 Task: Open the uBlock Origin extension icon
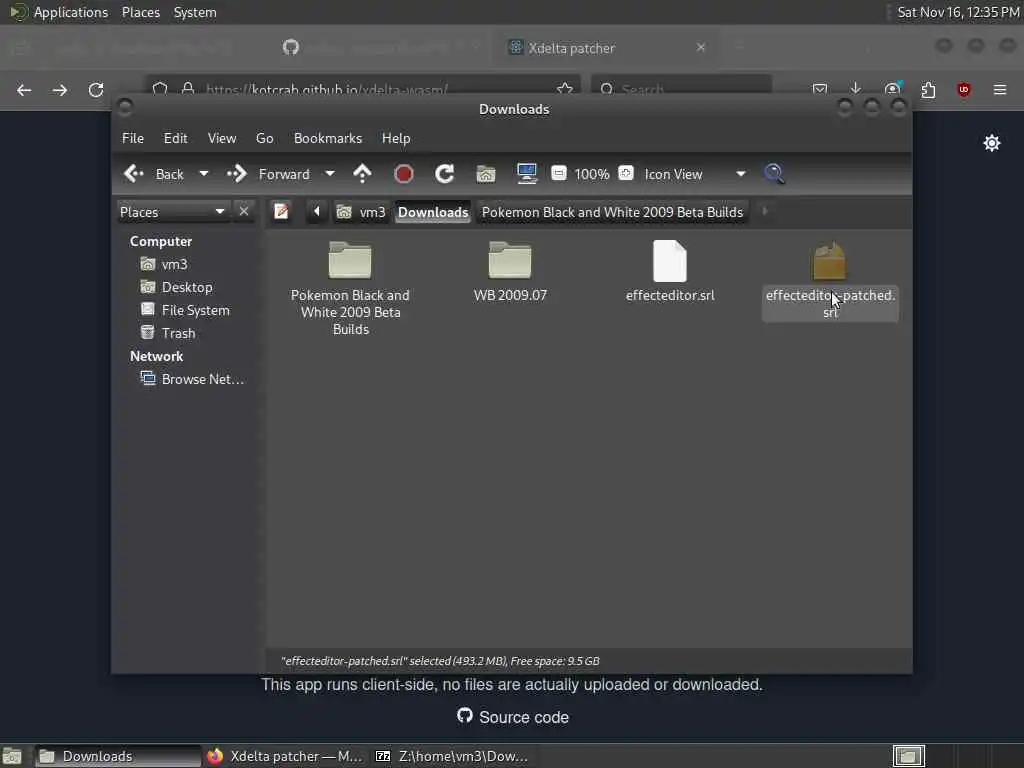coord(963,89)
